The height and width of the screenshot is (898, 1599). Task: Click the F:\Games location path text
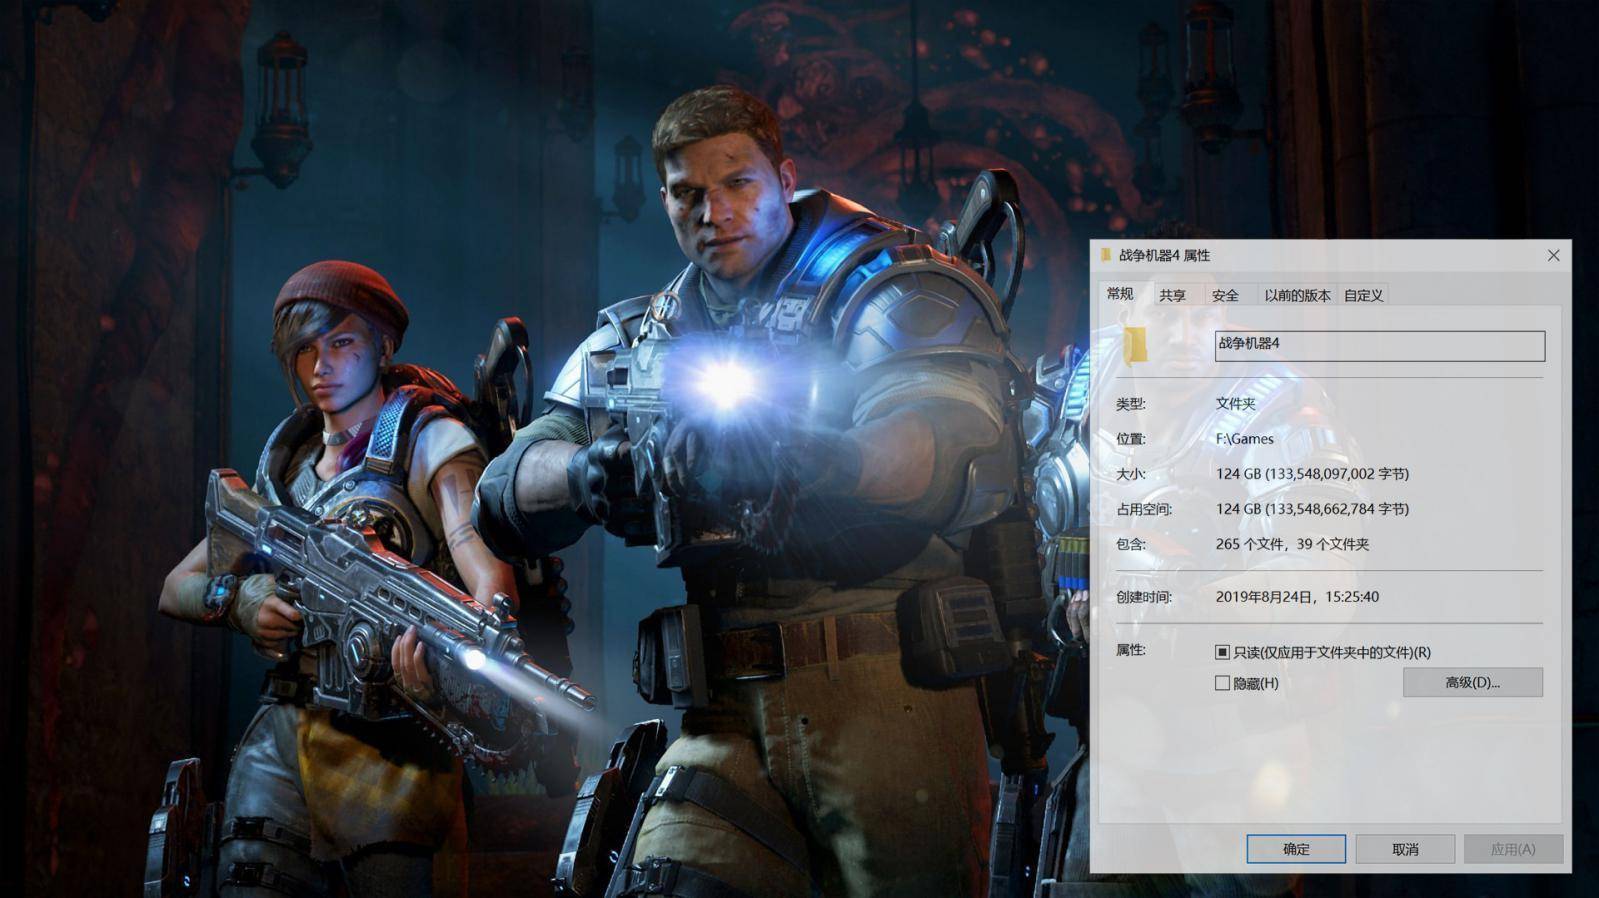(x=1244, y=439)
